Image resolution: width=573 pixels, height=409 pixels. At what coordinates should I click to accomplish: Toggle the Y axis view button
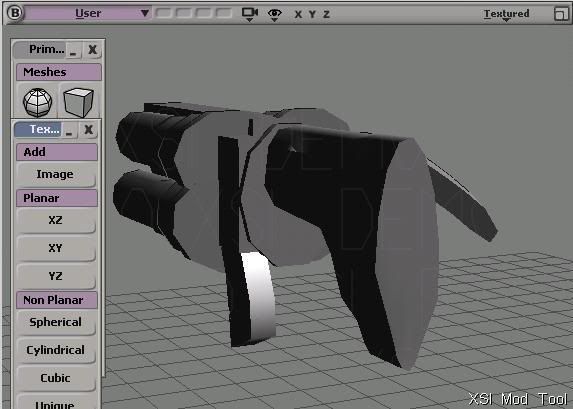312,14
